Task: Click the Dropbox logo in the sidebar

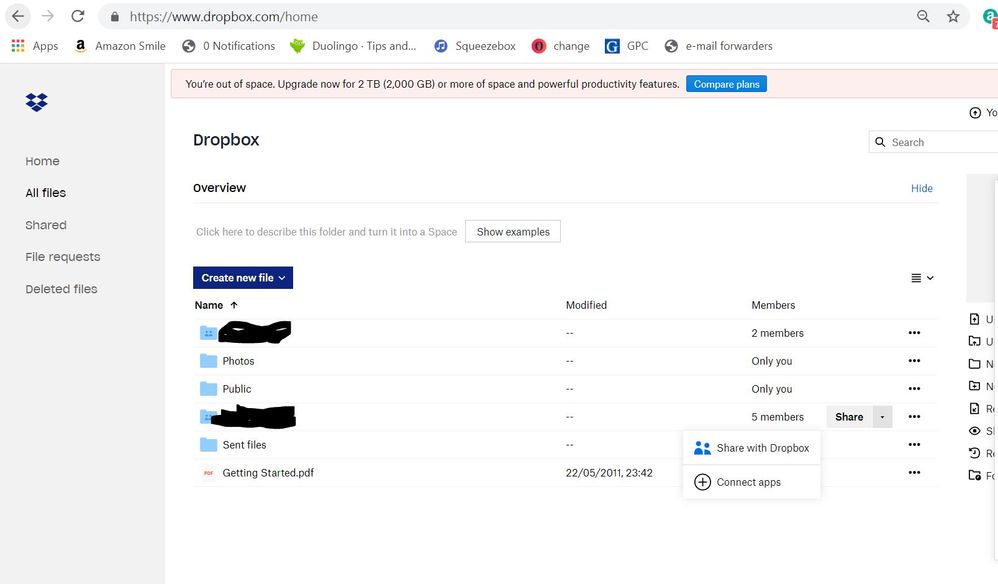Action: 36,102
